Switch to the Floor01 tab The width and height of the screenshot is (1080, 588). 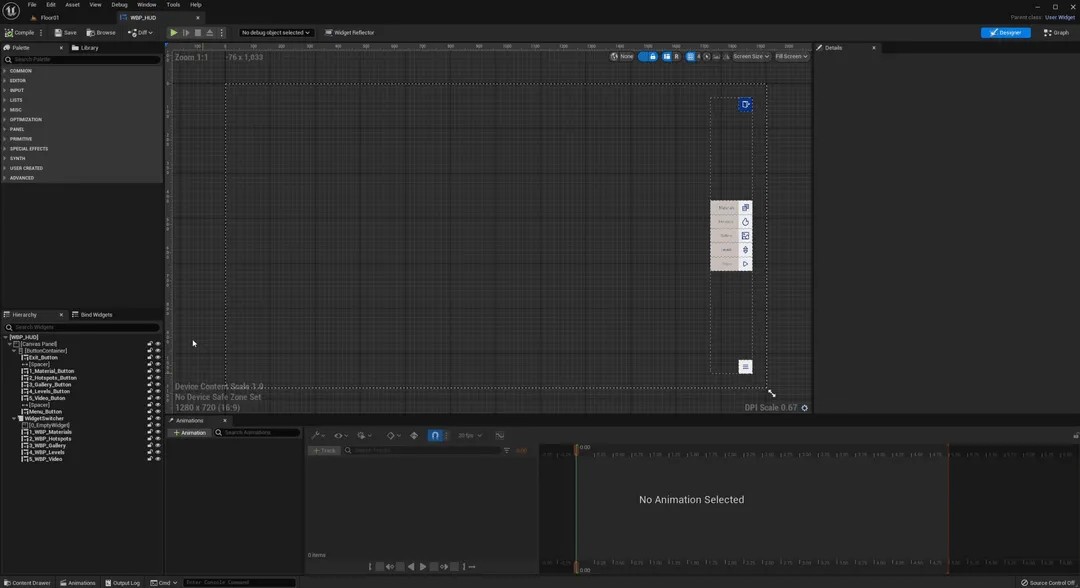coord(49,18)
